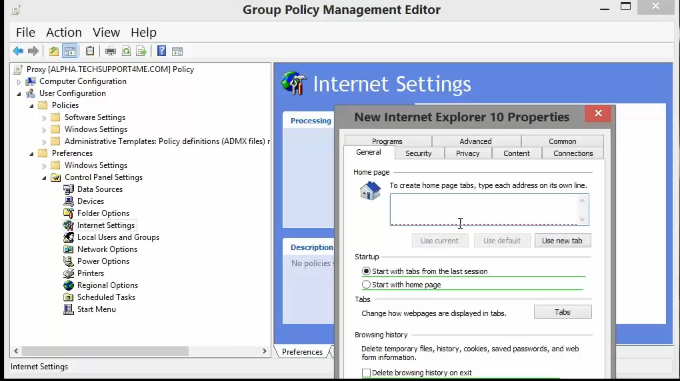Viewport: 680px width, 381px height.
Task: Click the Export list toolbar icon
Action: tap(141, 51)
